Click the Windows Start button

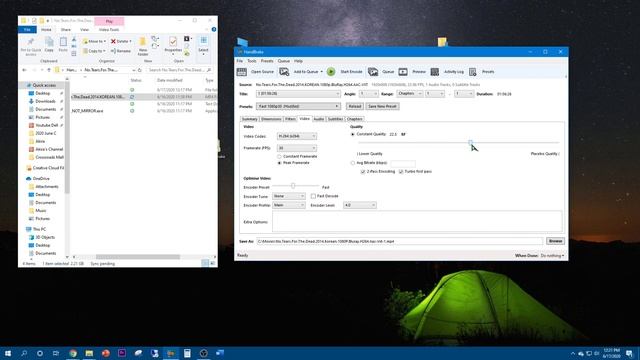8,353
